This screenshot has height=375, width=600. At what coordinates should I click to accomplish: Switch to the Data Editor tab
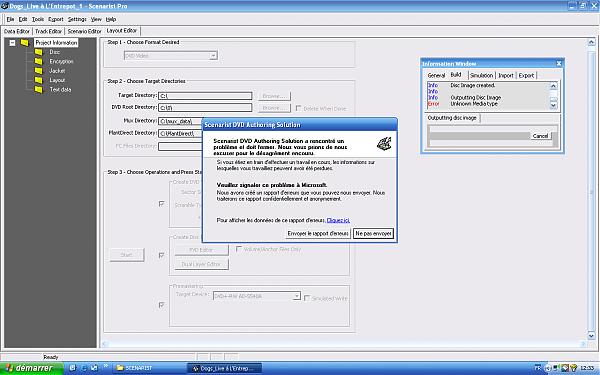click(17, 31)
